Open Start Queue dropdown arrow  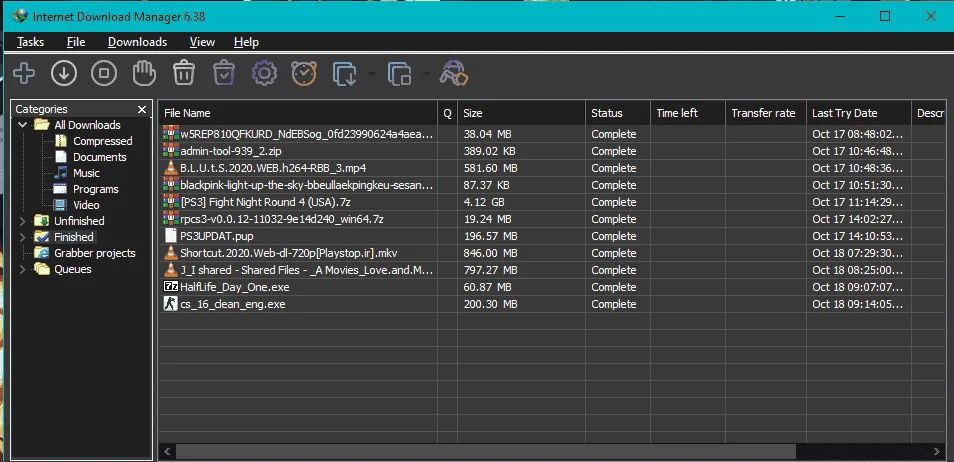(371, 74)
